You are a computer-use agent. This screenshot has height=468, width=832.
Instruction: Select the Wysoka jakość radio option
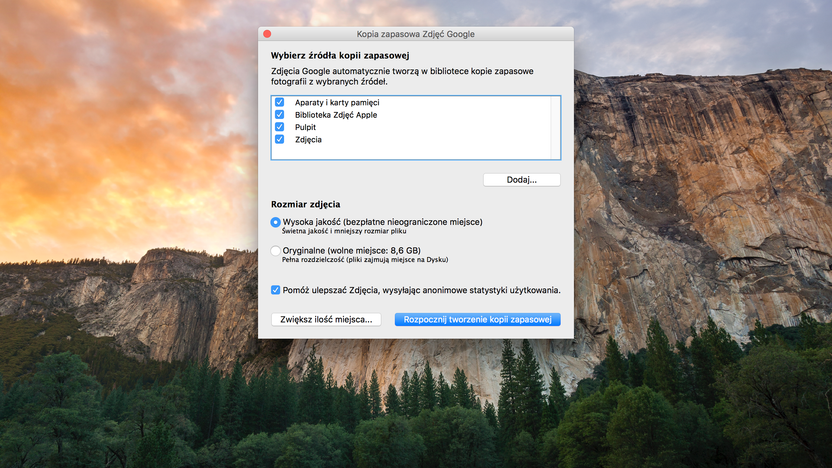(275, 222)
